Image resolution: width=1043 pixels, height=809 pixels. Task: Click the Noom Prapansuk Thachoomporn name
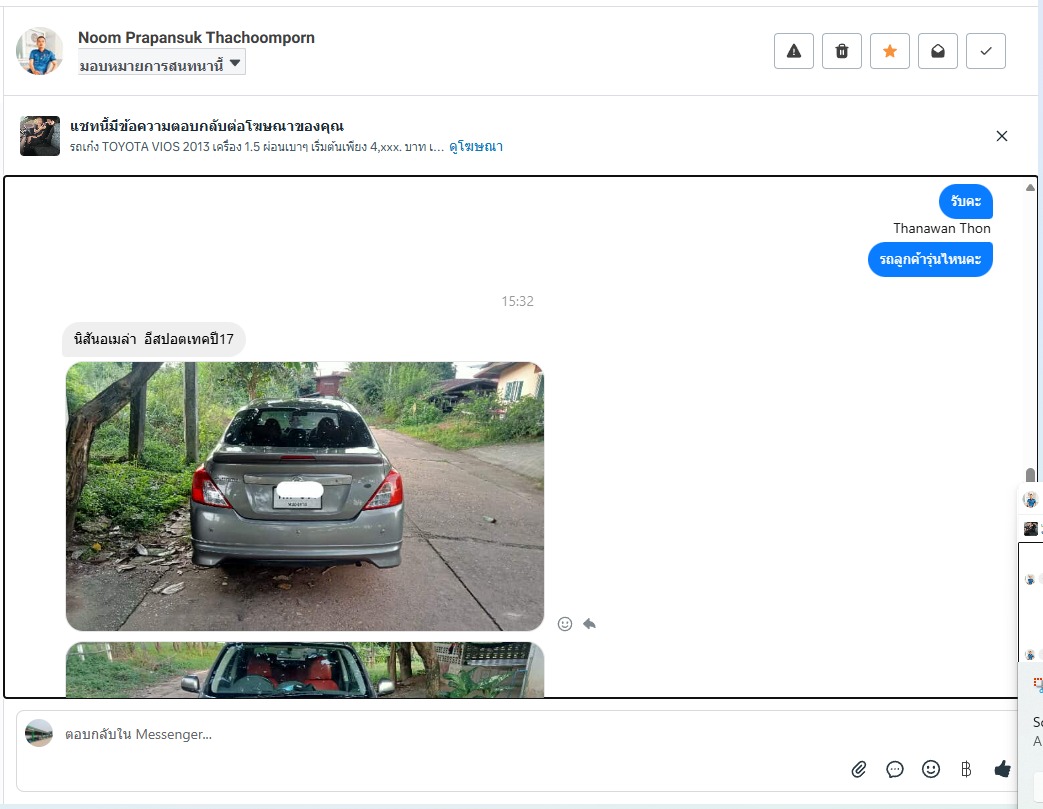[196, 37]
